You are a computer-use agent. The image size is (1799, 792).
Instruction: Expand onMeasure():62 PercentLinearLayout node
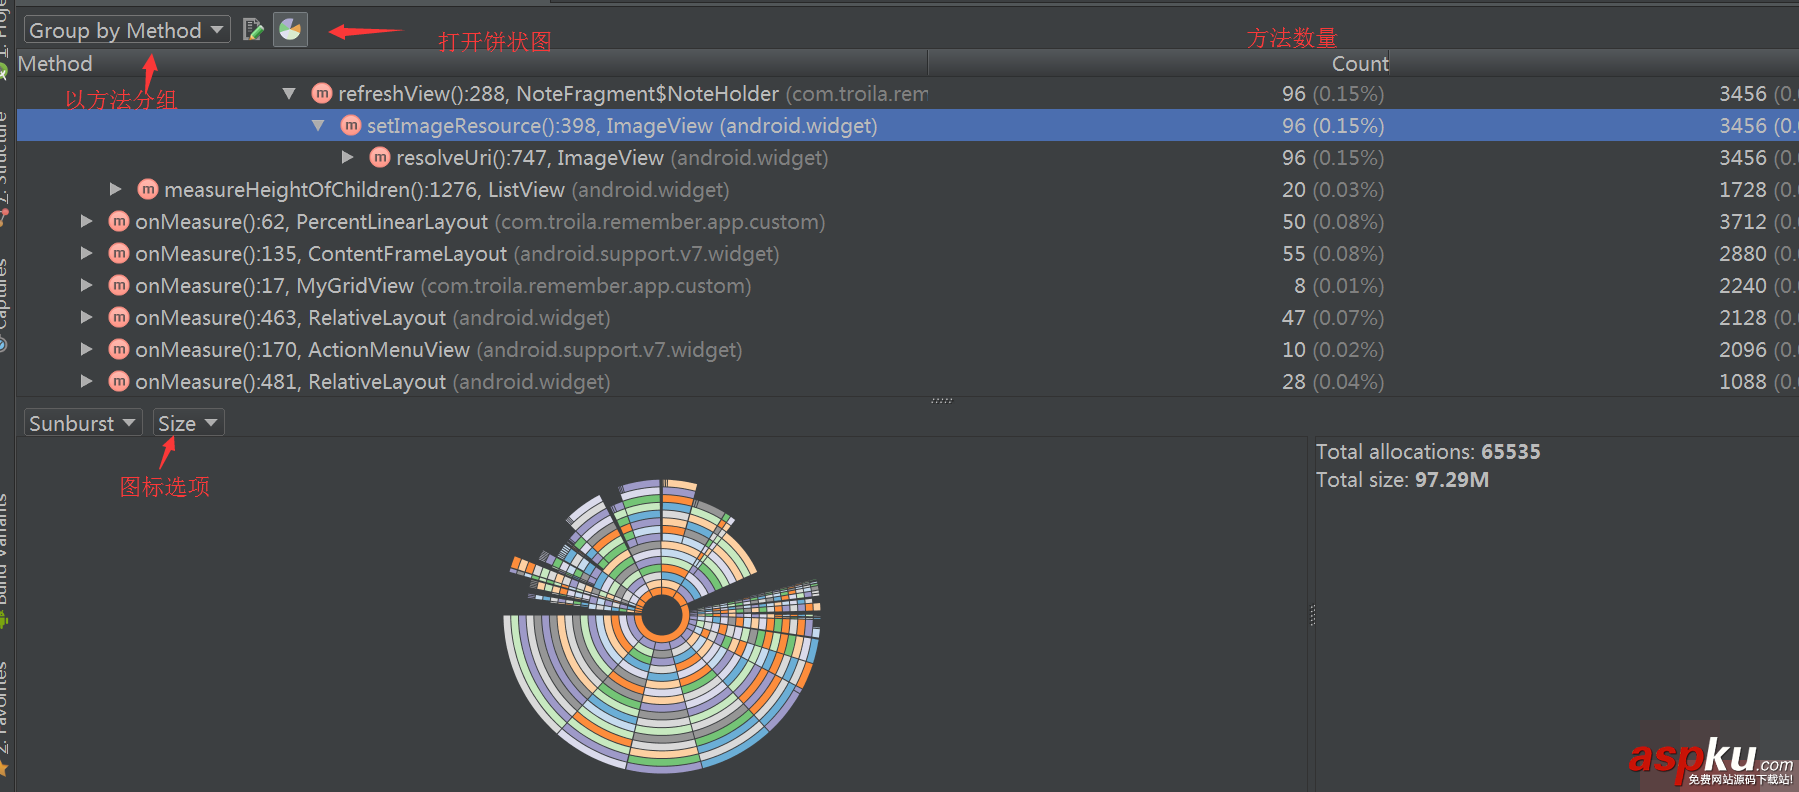86,221
